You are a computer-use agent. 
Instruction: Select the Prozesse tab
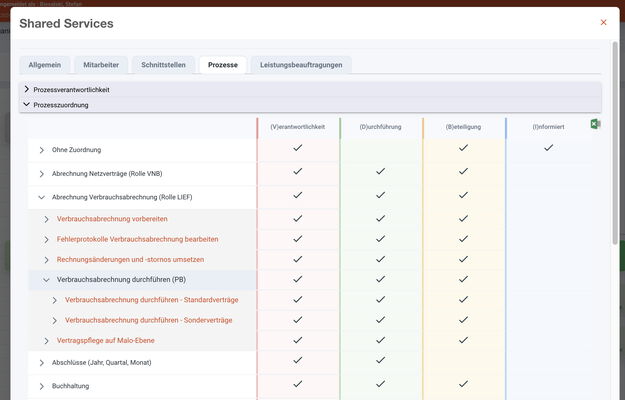tap(223, 65)
